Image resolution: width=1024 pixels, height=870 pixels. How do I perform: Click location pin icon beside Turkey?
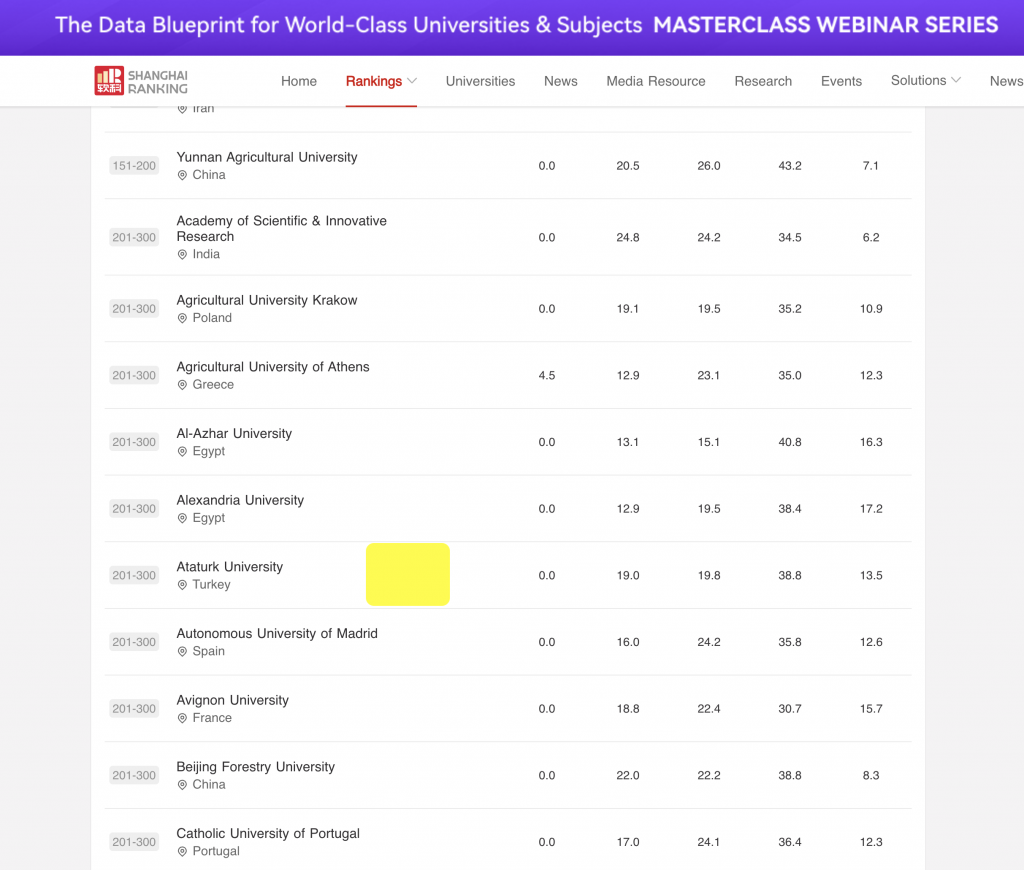tap(182, 585)
